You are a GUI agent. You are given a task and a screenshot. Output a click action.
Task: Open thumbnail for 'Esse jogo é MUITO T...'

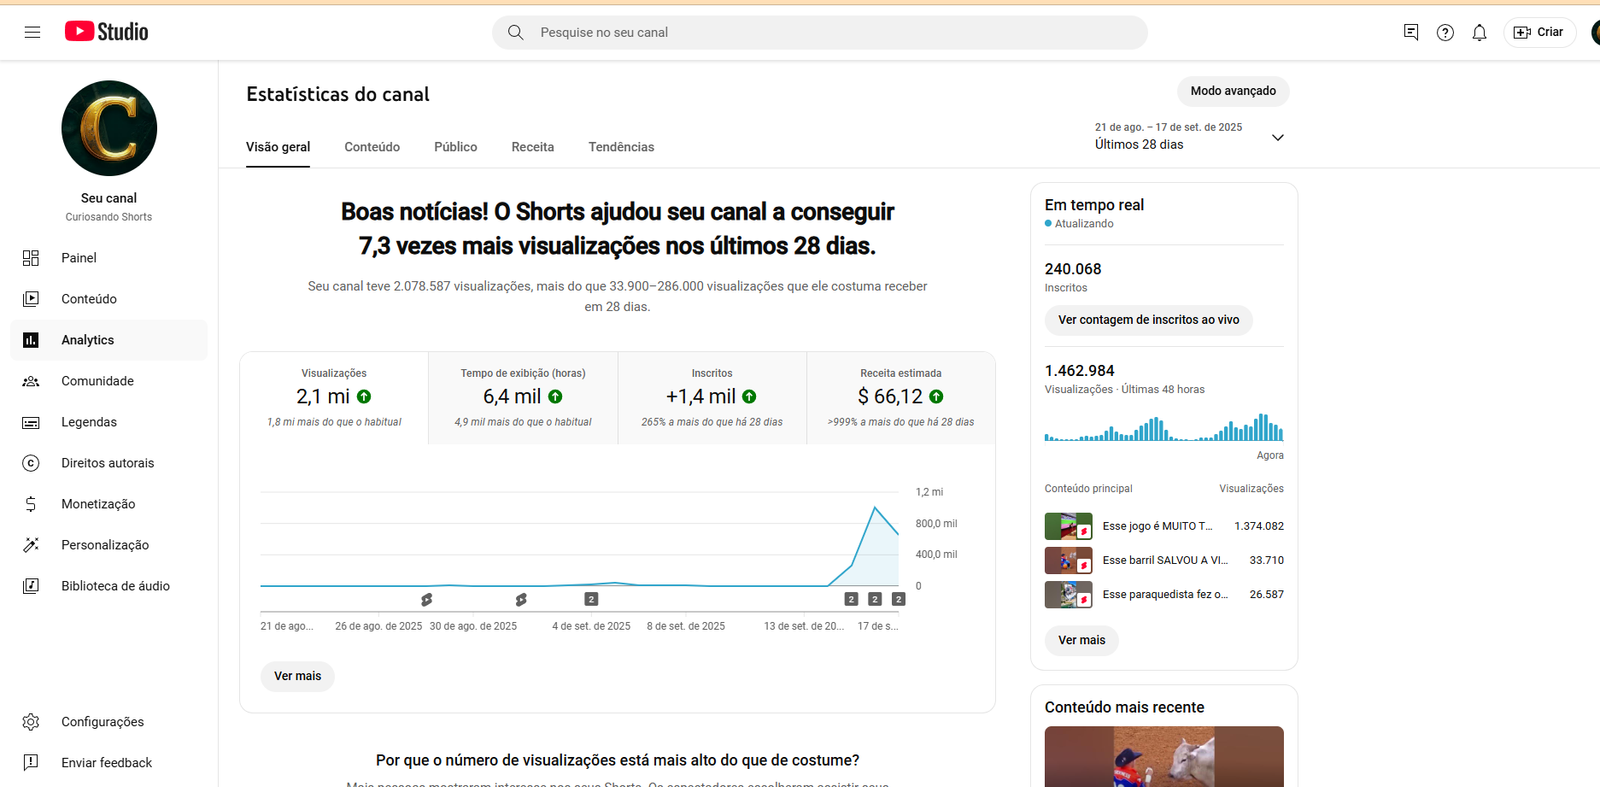(x=1068, y=526)
